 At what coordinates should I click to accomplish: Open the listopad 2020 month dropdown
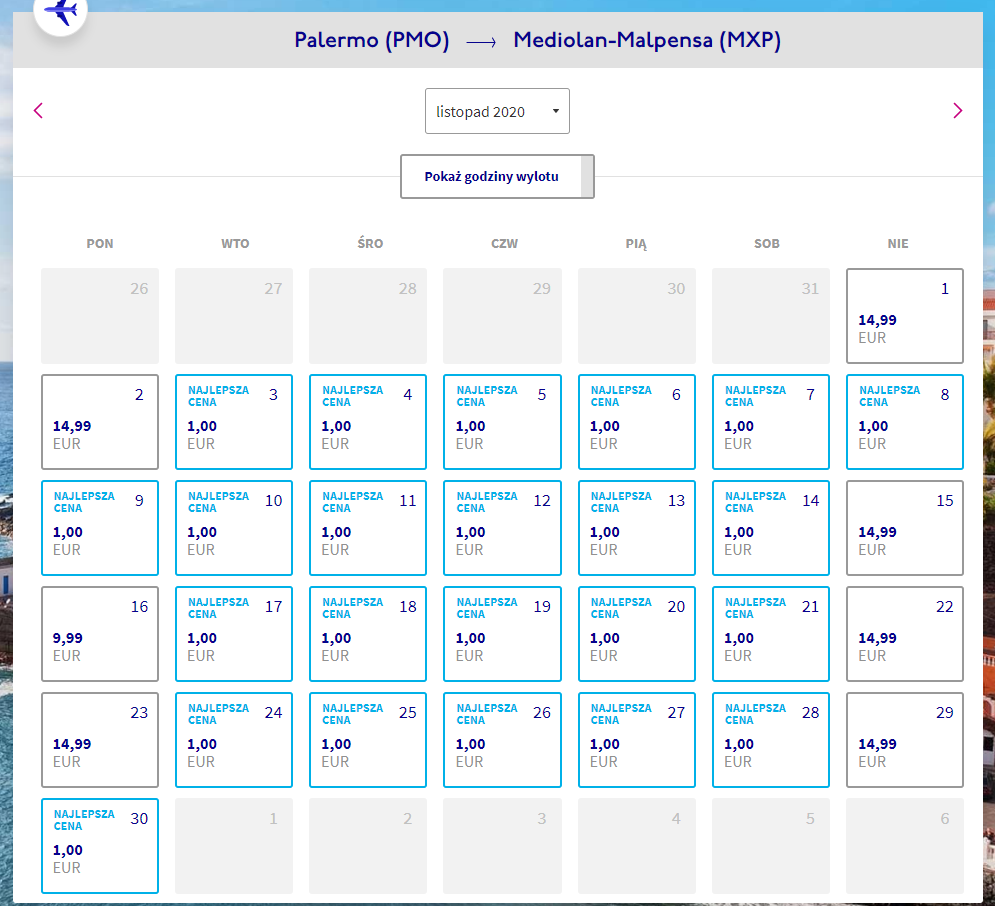click(x=497, y=111)
